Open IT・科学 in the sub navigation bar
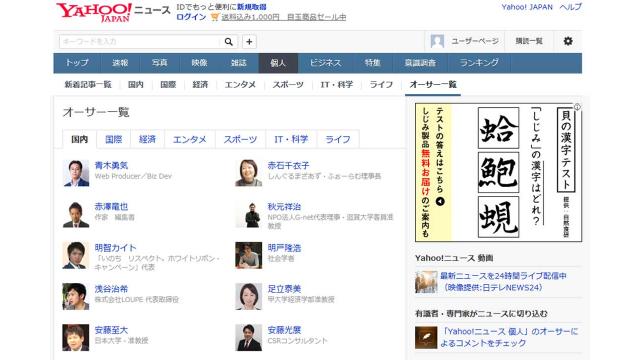640x360 pixels. (337, 84)
